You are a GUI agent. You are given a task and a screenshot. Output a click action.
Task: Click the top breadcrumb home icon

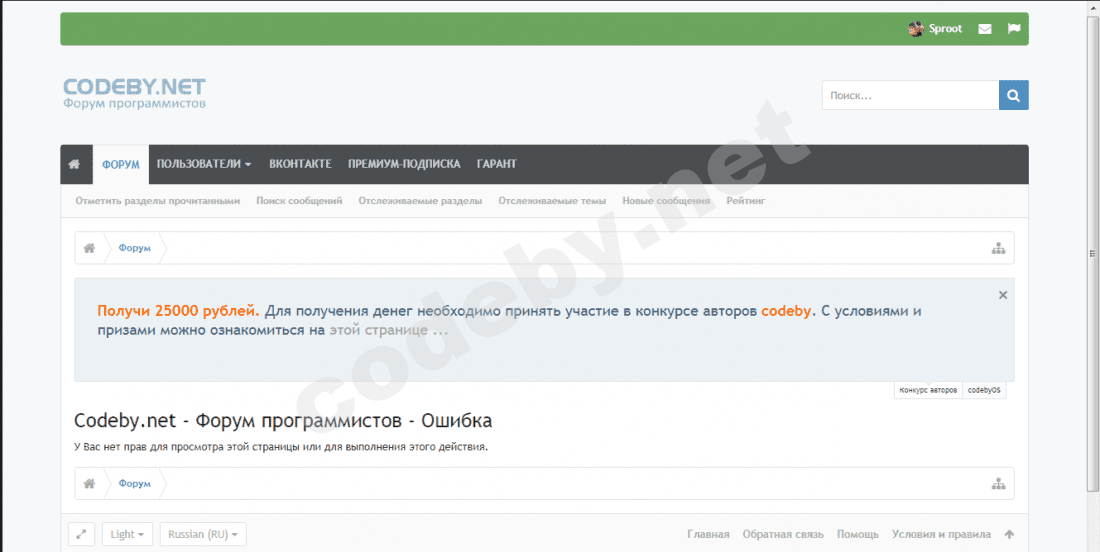point(89,248)
